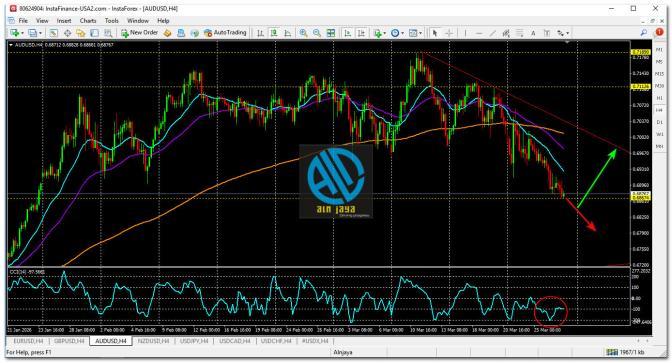672x363 pixels.
Task: Select the Equidistant Channel tool
Action: tap(506, 33)
